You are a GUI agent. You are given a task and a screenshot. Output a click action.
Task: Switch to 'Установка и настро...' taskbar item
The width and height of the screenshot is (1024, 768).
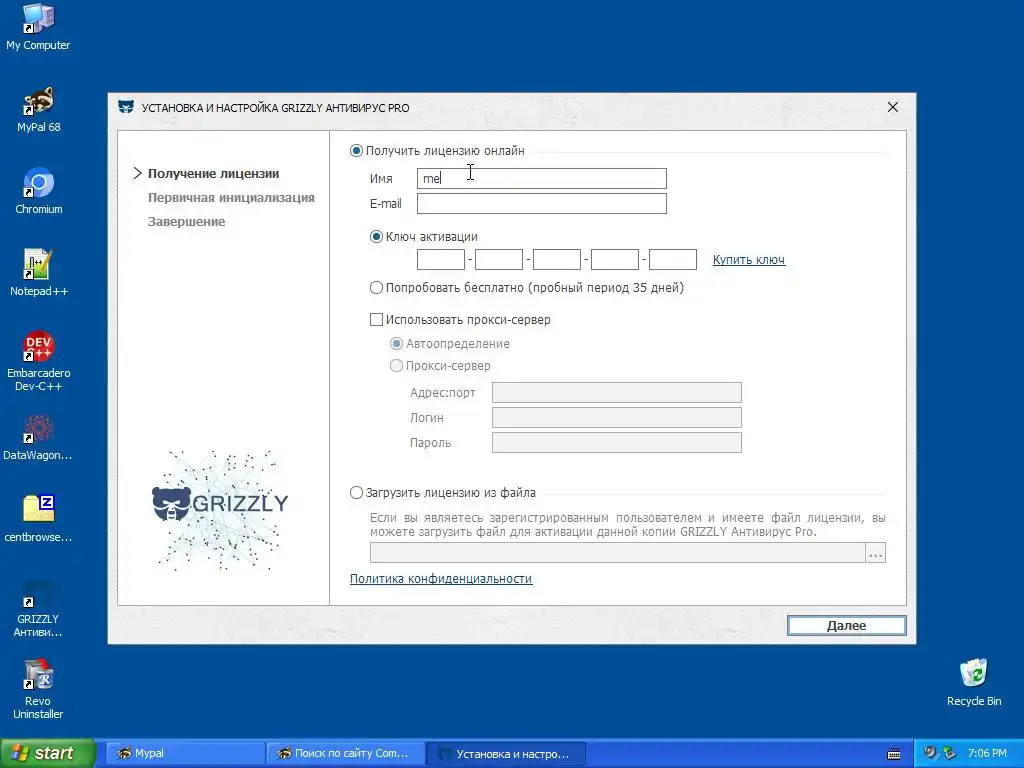506,754
